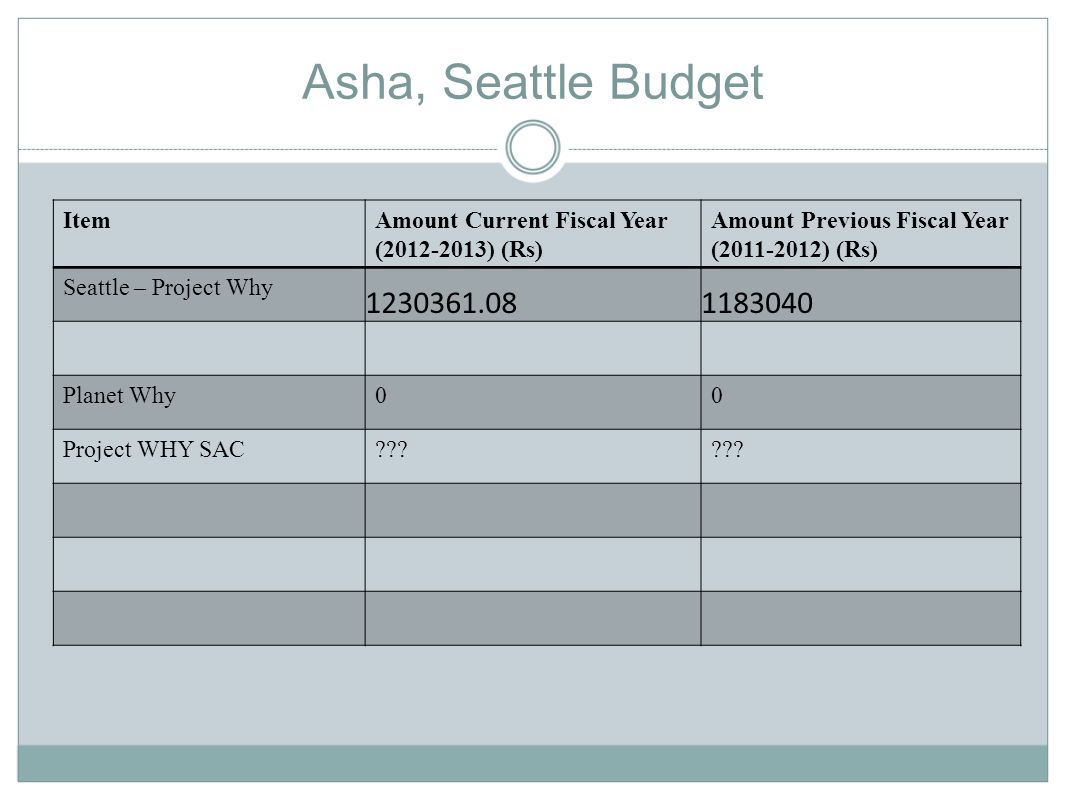Image resolution: width=1066 pixels, height=800 pixels.
Task: Click empty cell in bottom-right of table
Action: (x=861, y=619)
